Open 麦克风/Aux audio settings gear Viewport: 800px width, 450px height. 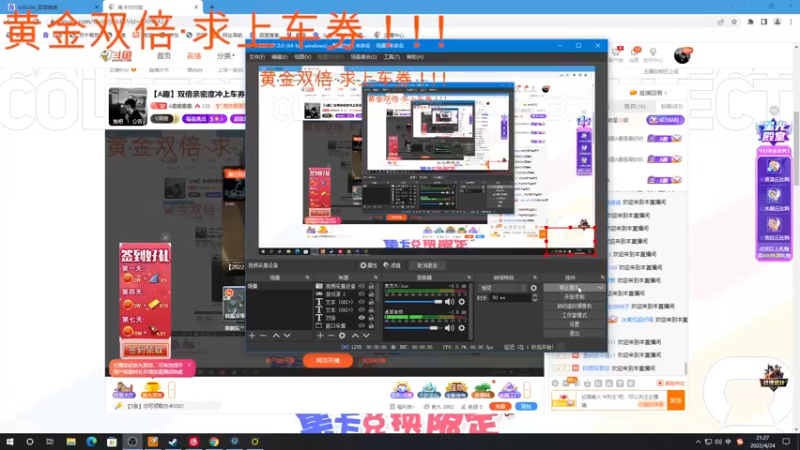(462, 302)
